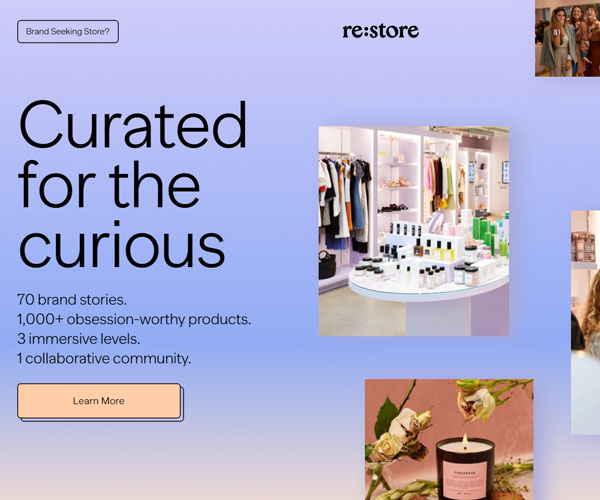Image resolution: width=600 pixels, height=500 pixels.
Task: Click the "Brand Seeking Store?" button
Action: pos(68,31)
